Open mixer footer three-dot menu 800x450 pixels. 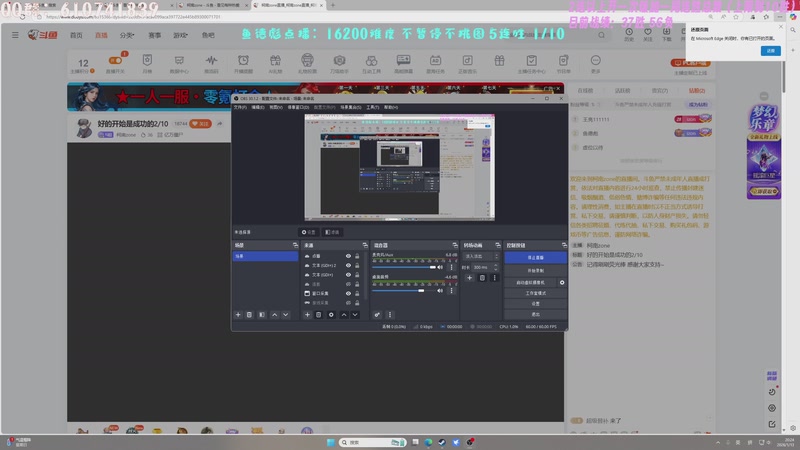tap(390, 315)
